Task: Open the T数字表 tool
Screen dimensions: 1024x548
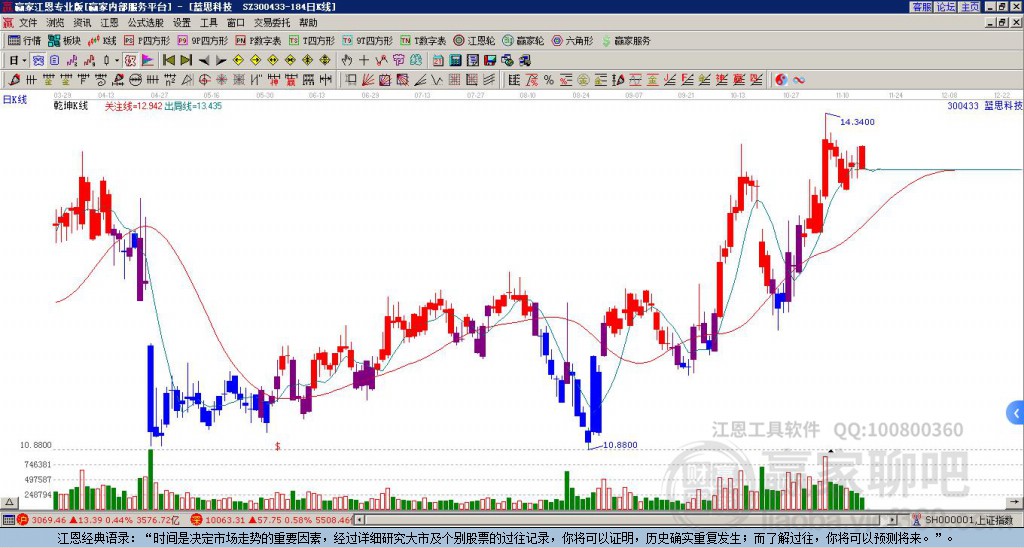Action: pos(423,40)
